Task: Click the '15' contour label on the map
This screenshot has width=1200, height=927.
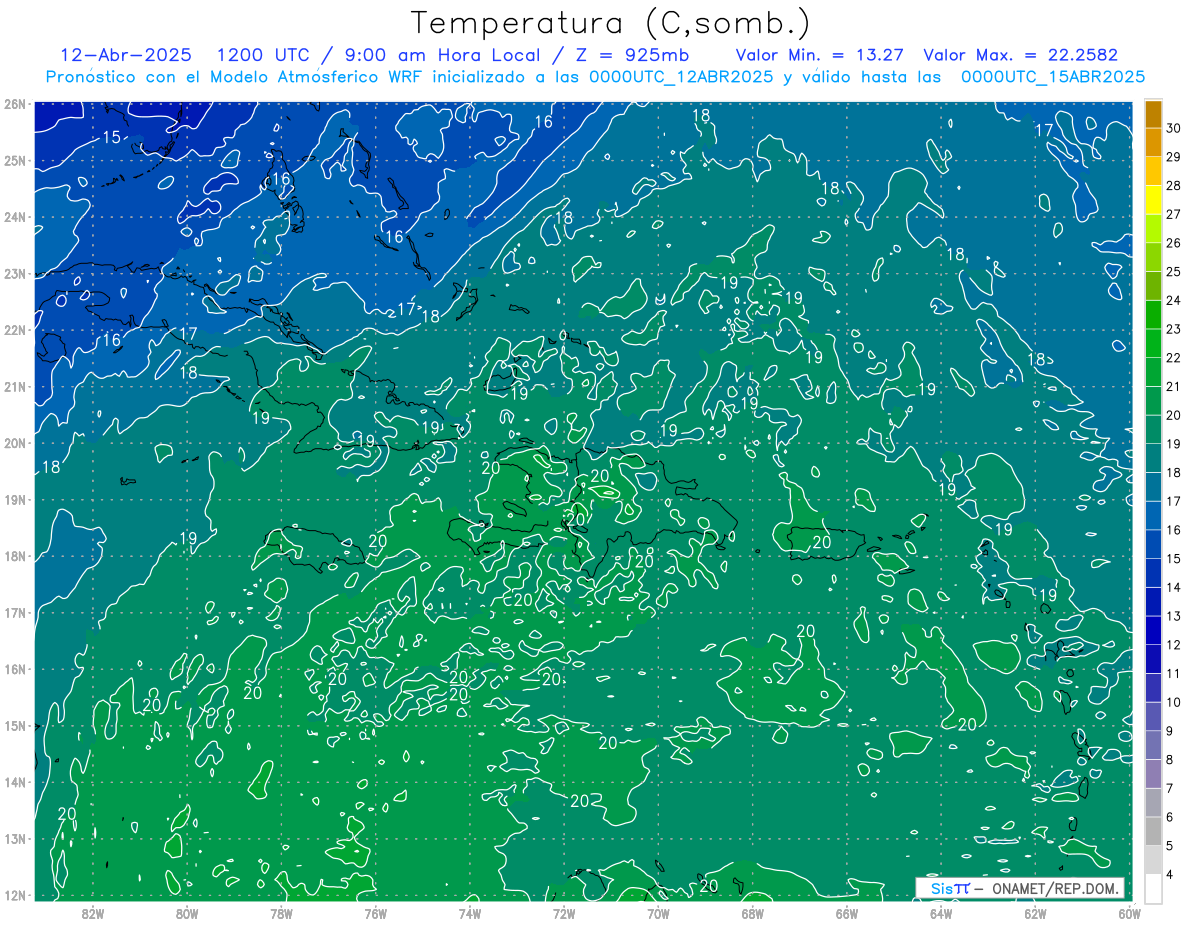Action: (x=112, y=137)
